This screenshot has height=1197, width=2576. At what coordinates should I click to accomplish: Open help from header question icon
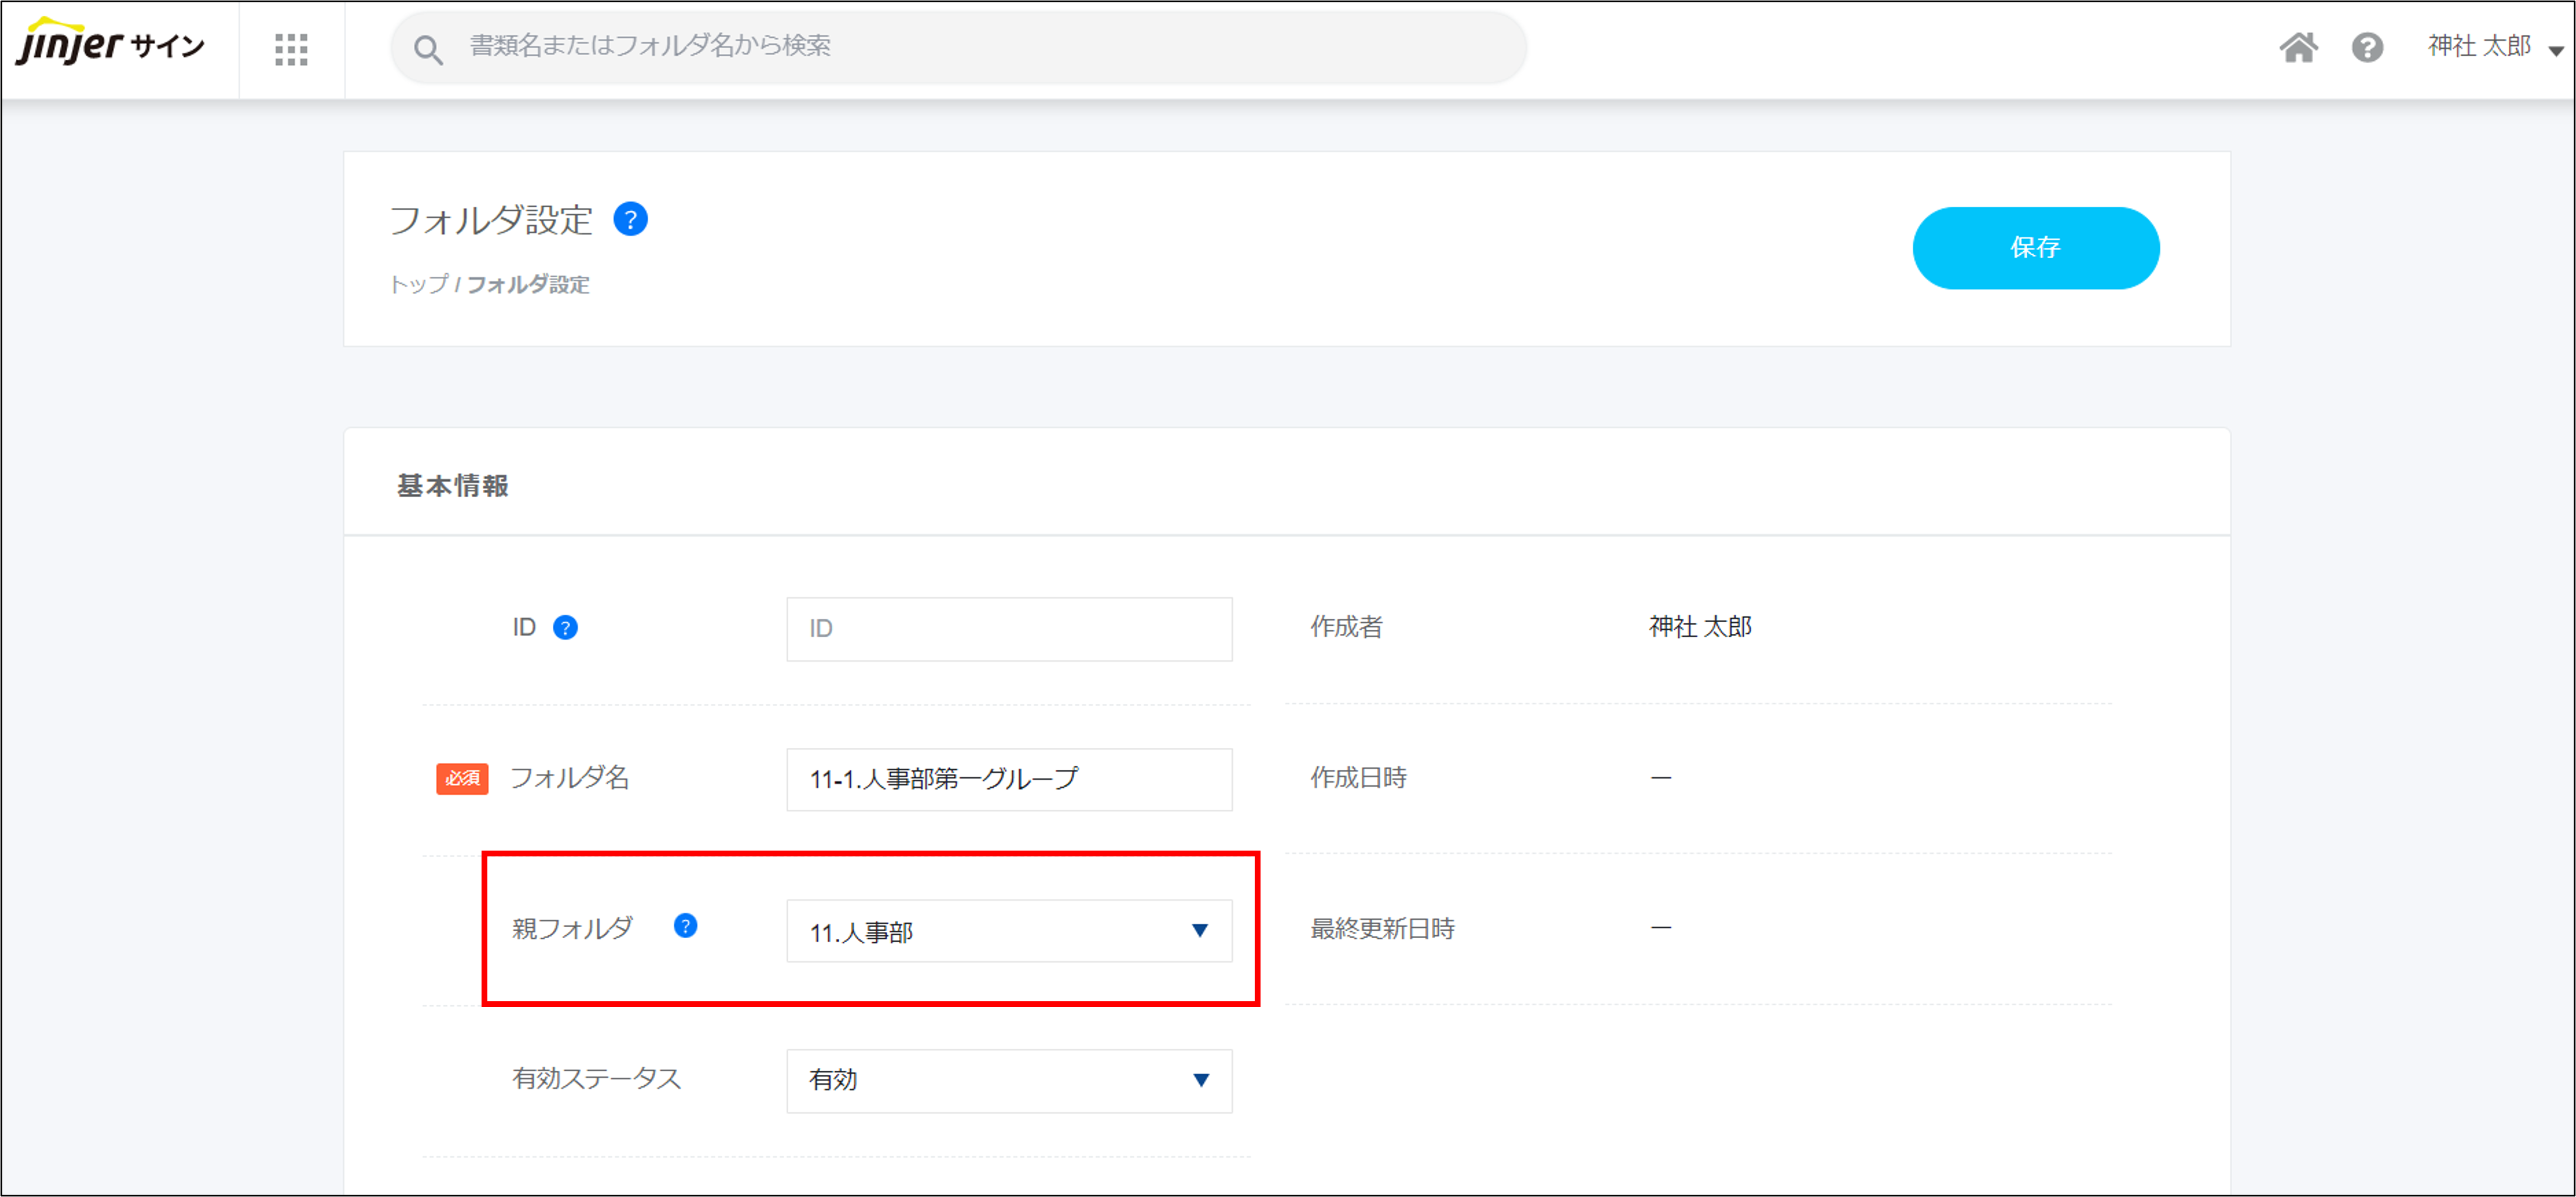(2367, 47)
